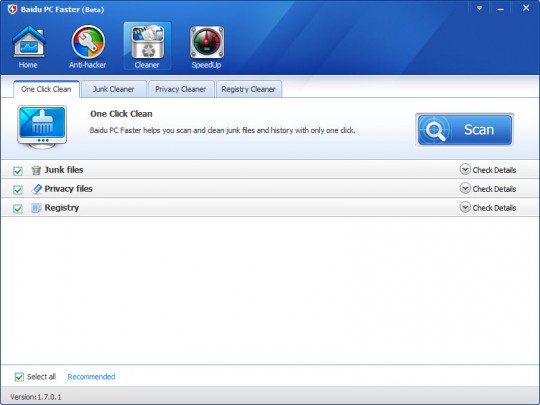The height and width of the screenshot is (405, 540).
Task: Uncheck the Registry checkbox
Action: 18,209
